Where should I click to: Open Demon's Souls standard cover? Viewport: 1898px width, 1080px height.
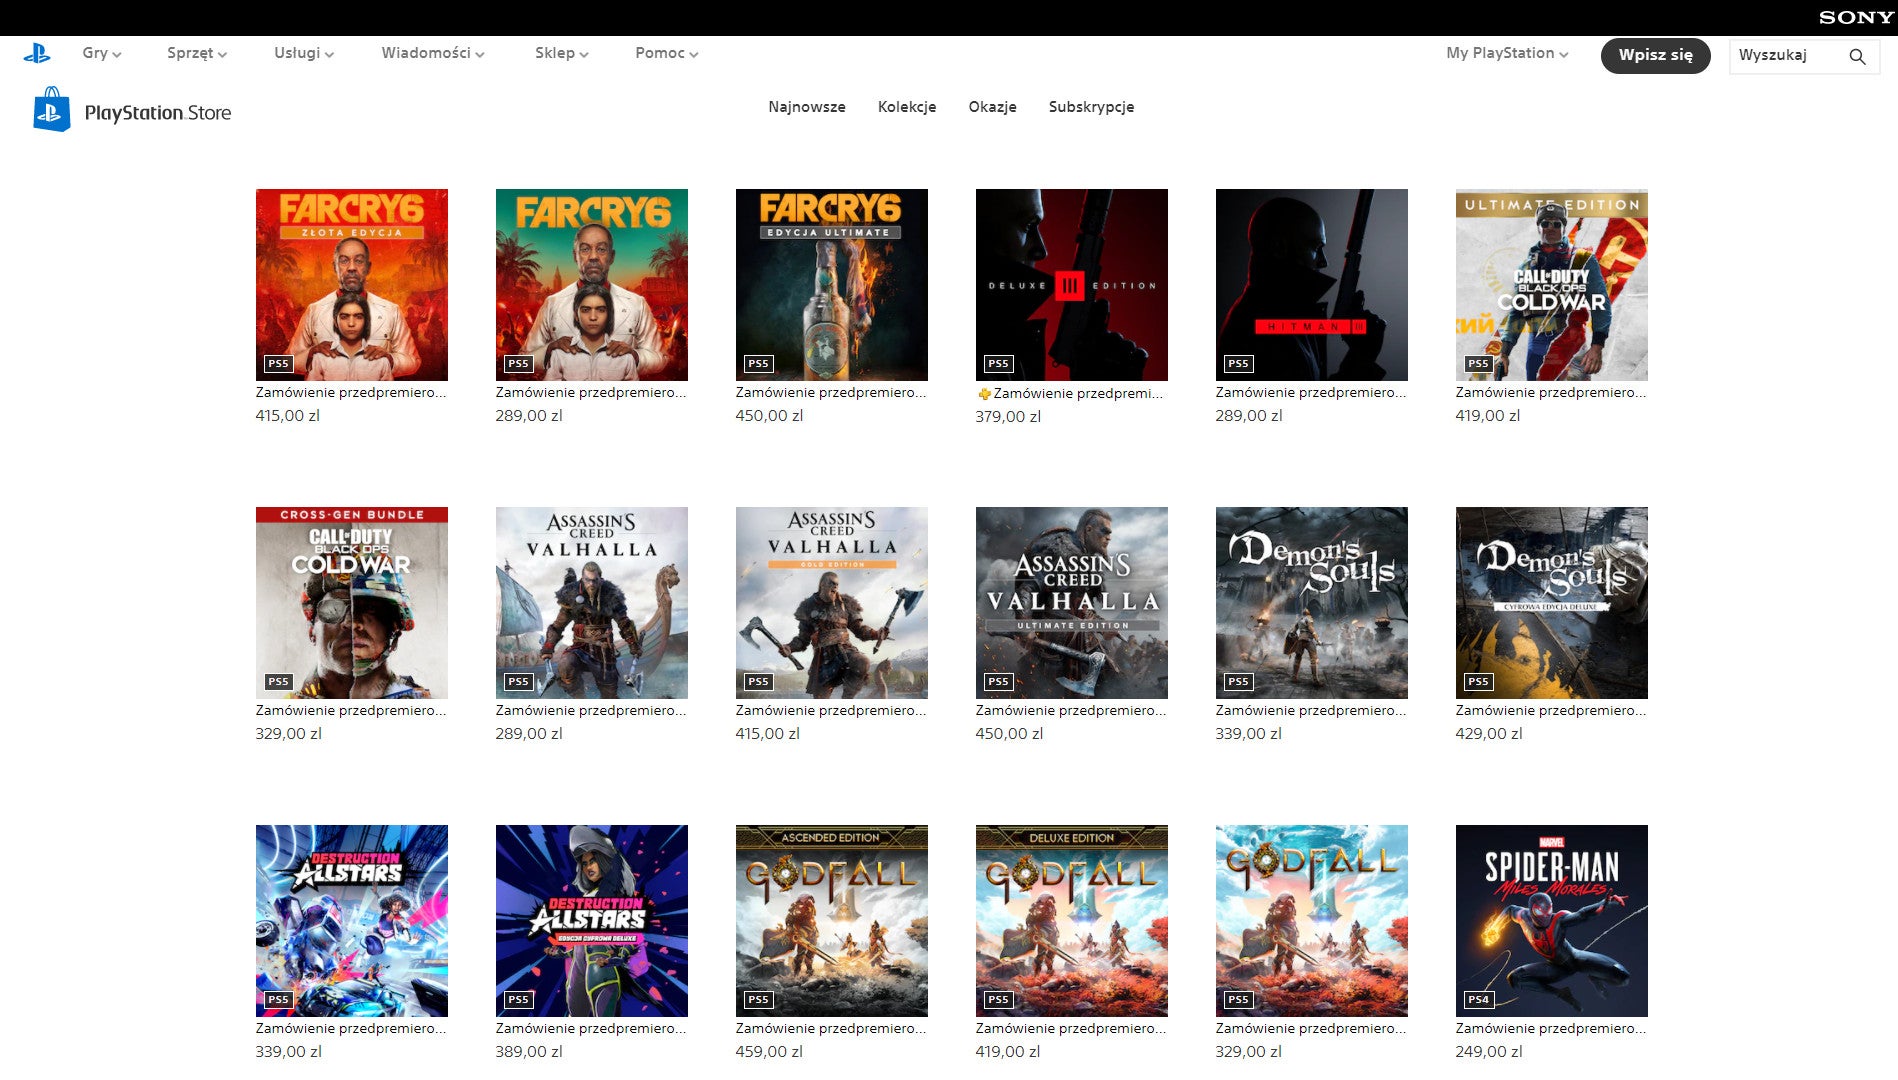[x=1312, y=603]
